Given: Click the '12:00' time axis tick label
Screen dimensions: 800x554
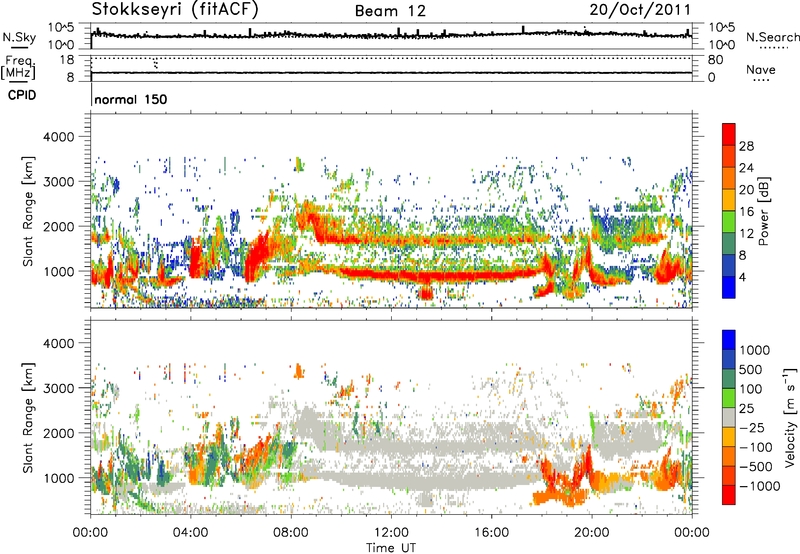Looking at the screenshot, I should (x=391, y=533).
